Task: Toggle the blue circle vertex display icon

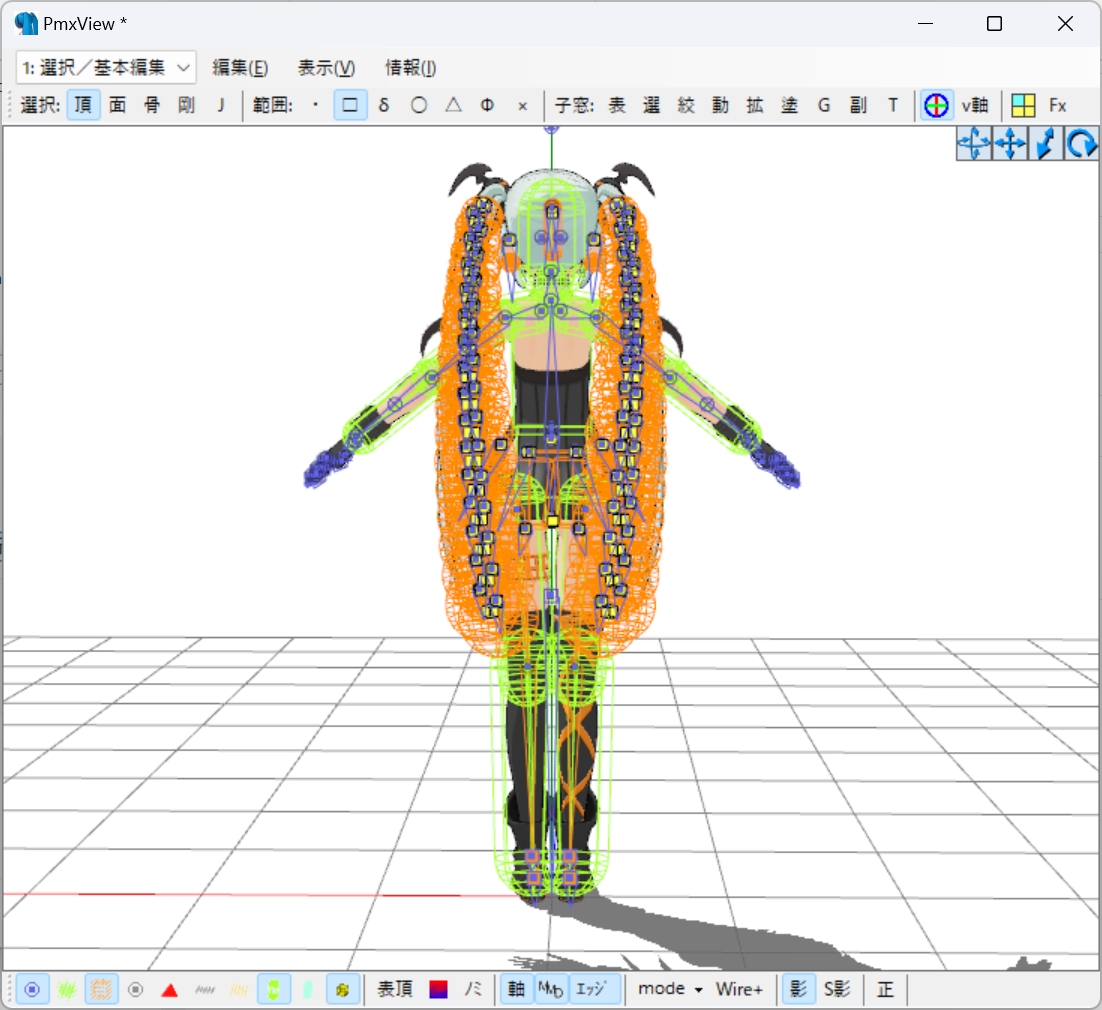Action: (x=32, y=990)
